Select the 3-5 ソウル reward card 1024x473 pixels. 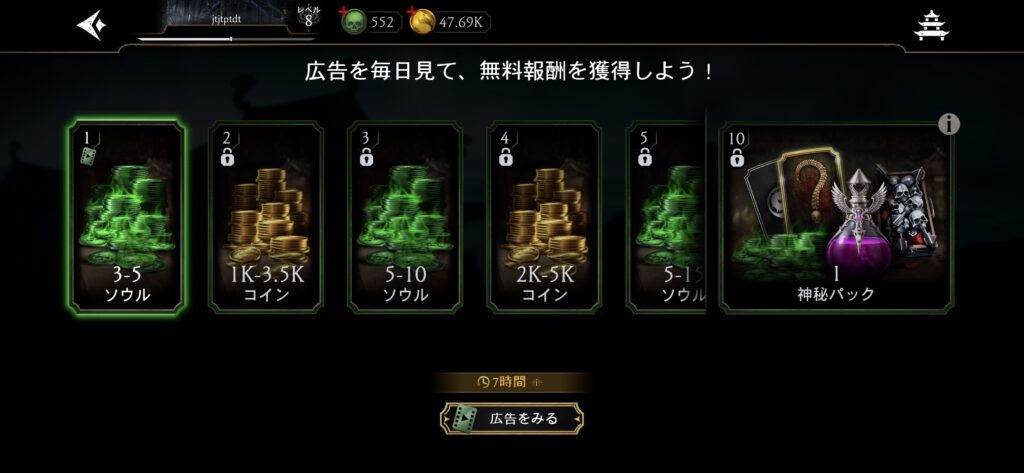pyautogui.click(x=127, y=218)
